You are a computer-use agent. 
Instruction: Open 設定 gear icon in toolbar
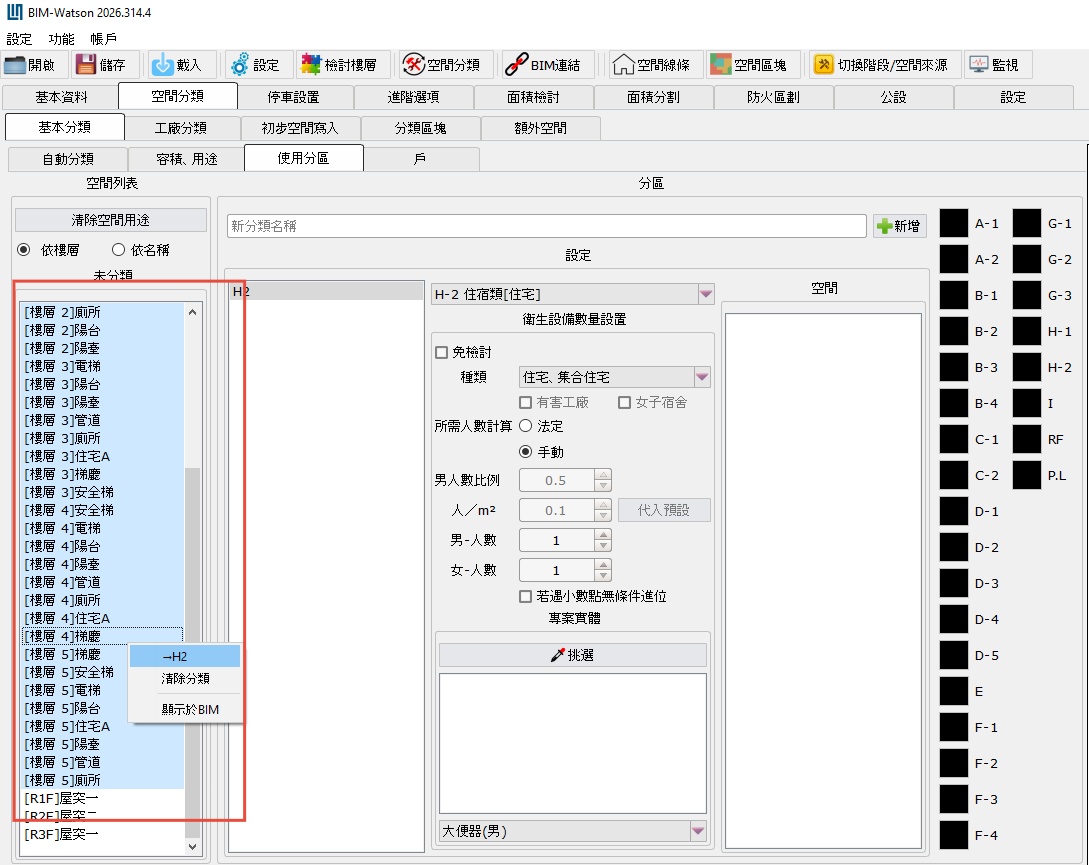[240, 65]
